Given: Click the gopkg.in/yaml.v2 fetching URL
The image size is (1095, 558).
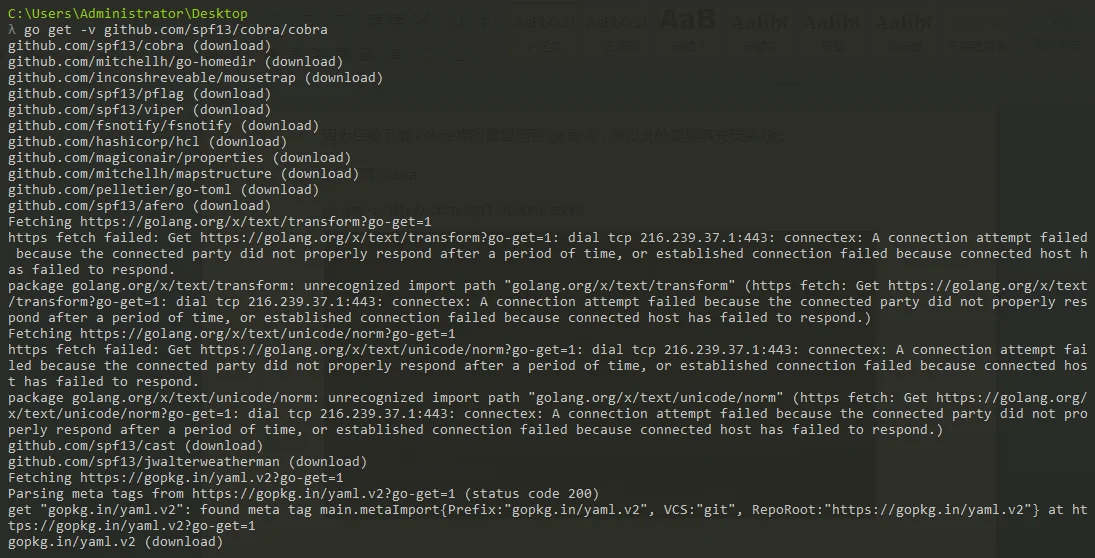Looking at the screenshot, I should [x=212, y=478].
